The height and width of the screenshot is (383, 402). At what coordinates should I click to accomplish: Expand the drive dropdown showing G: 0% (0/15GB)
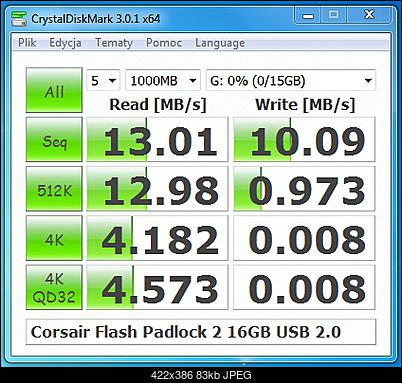291,80
